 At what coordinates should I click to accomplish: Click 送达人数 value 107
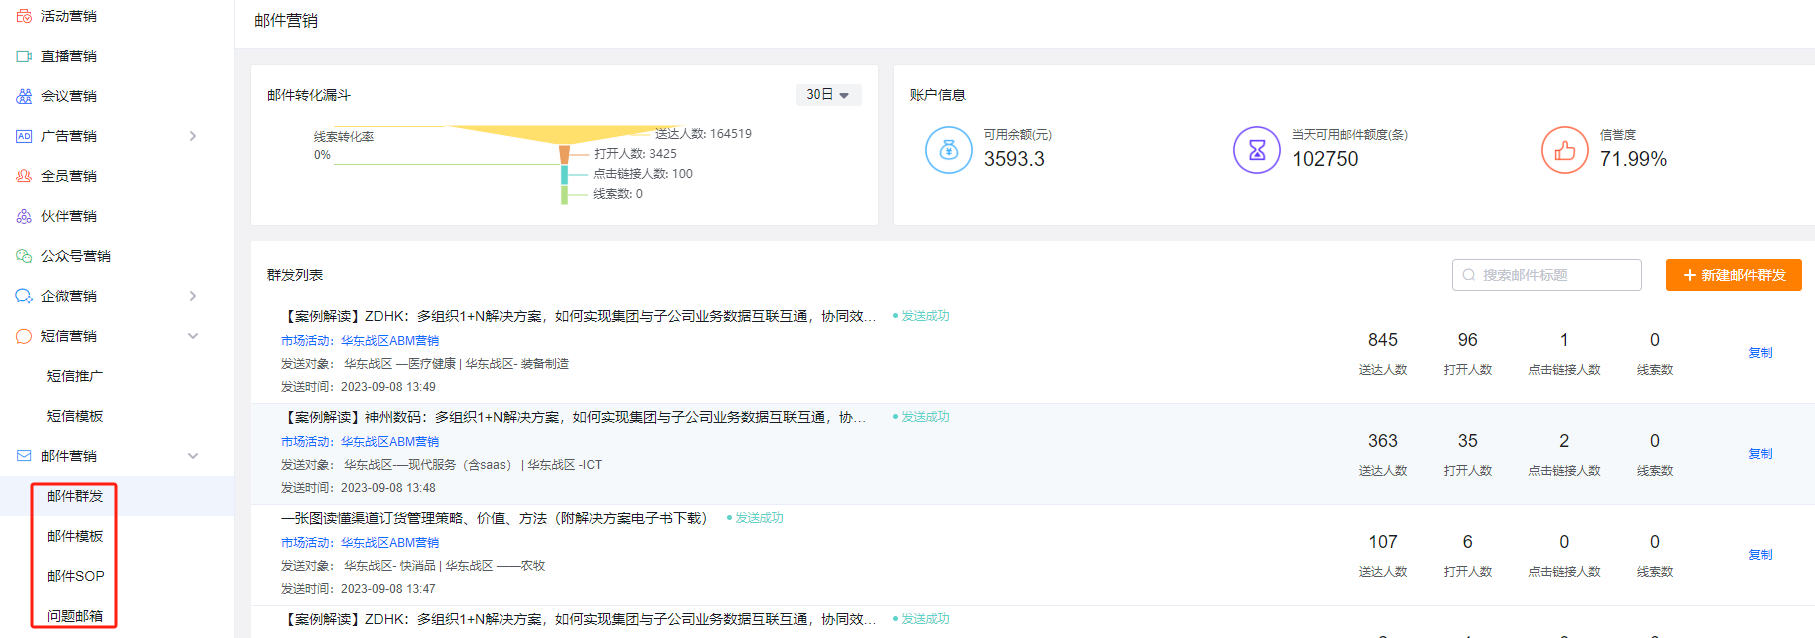click(1383, 542)
